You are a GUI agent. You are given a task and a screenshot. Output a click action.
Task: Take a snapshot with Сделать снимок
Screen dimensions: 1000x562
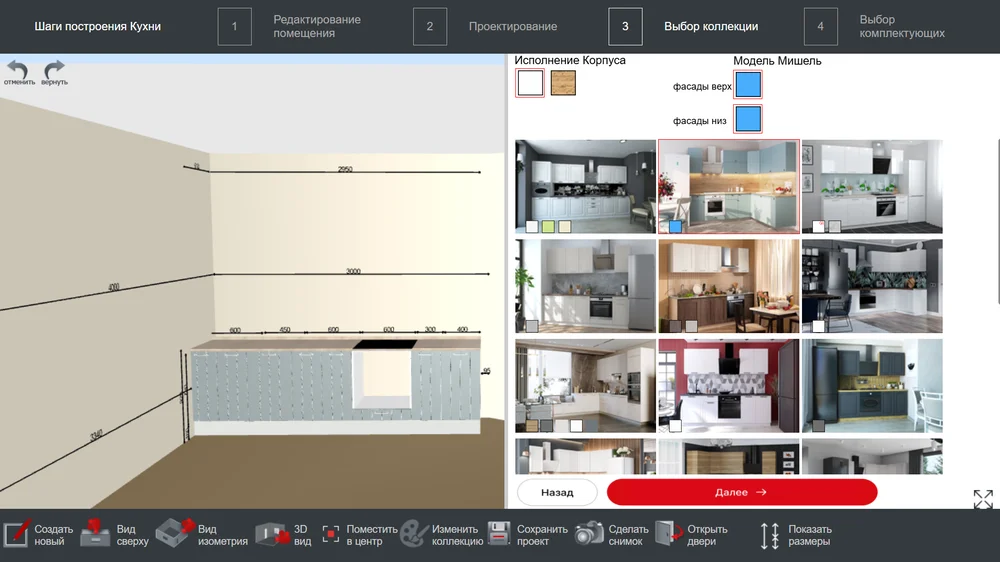(x=612, y=535)
